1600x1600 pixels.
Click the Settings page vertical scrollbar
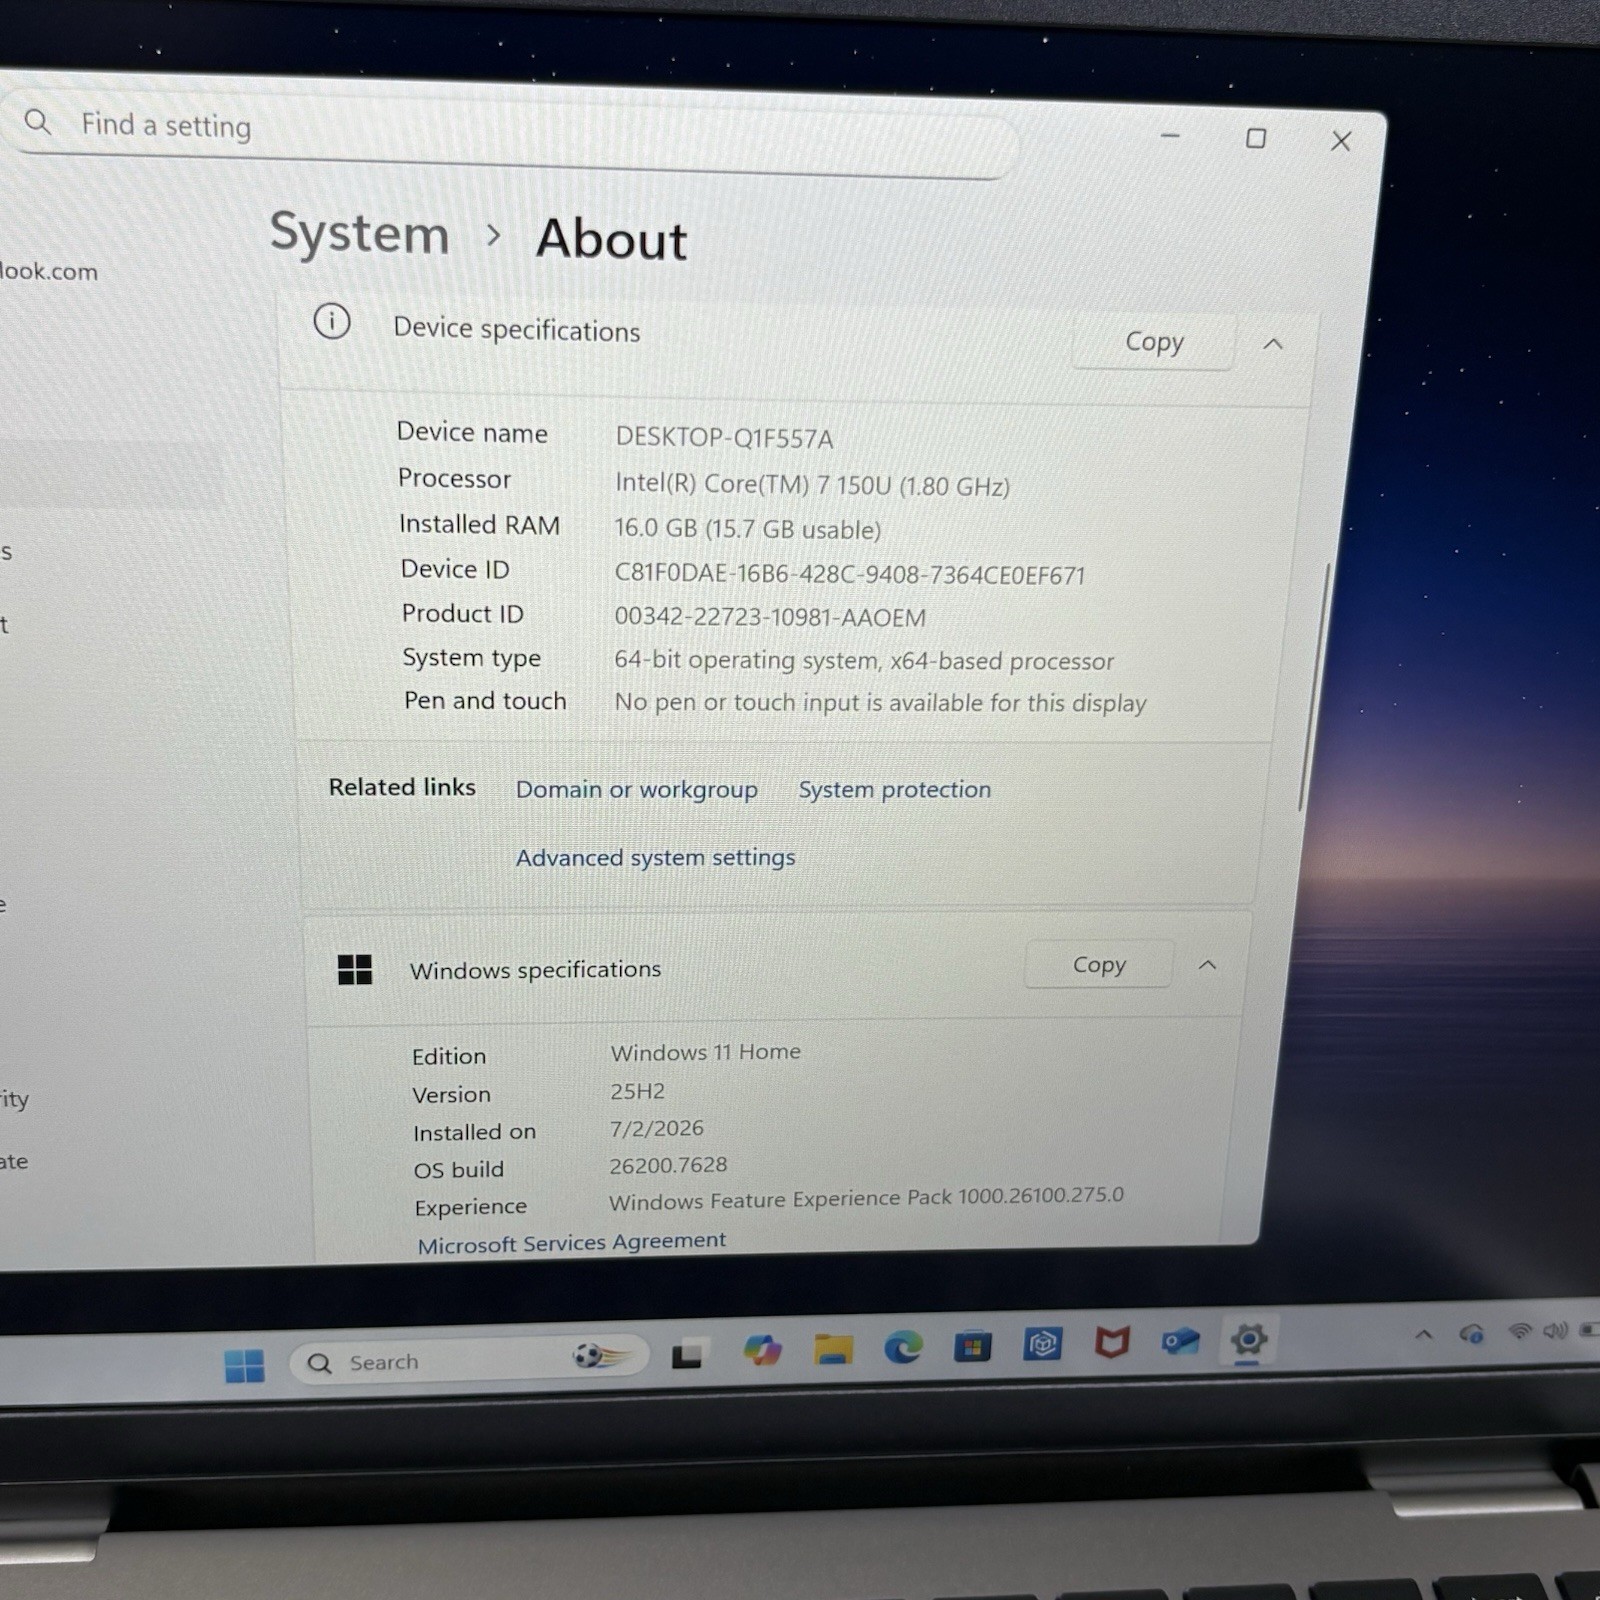tap(1314, 688)
